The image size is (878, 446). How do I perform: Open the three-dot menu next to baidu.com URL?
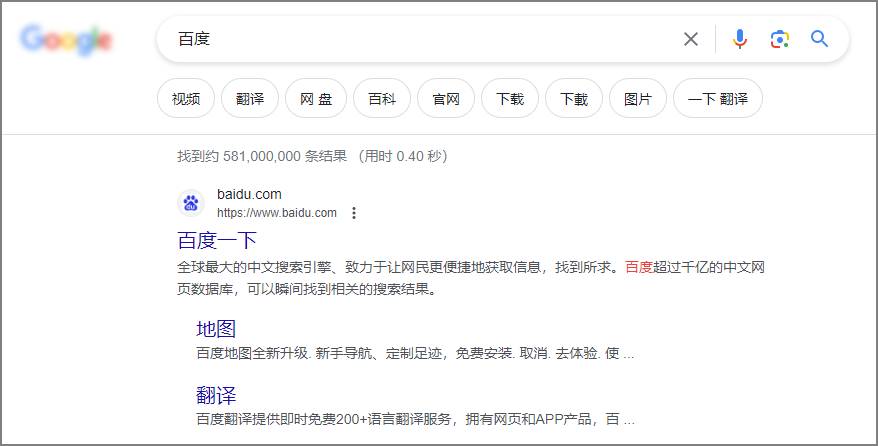click(353, 213)
